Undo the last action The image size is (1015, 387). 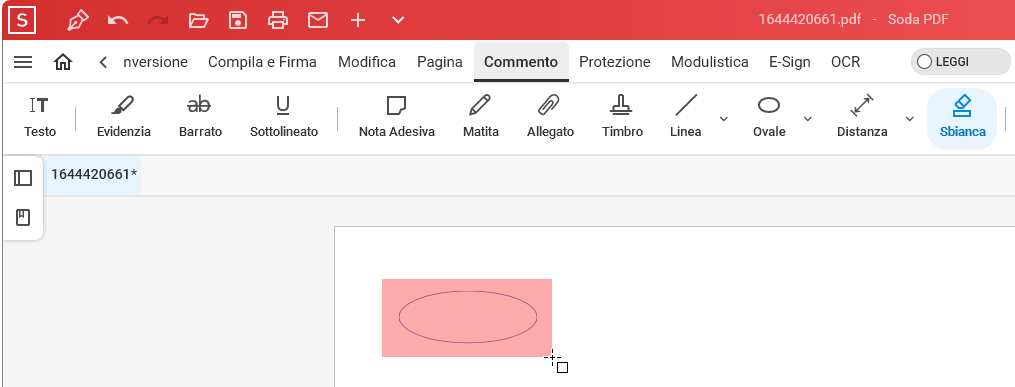(x=117, y=20)
